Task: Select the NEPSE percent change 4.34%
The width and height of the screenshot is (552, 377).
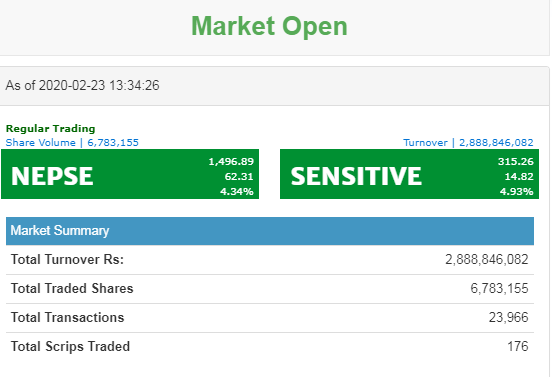Action: point(237,191)
